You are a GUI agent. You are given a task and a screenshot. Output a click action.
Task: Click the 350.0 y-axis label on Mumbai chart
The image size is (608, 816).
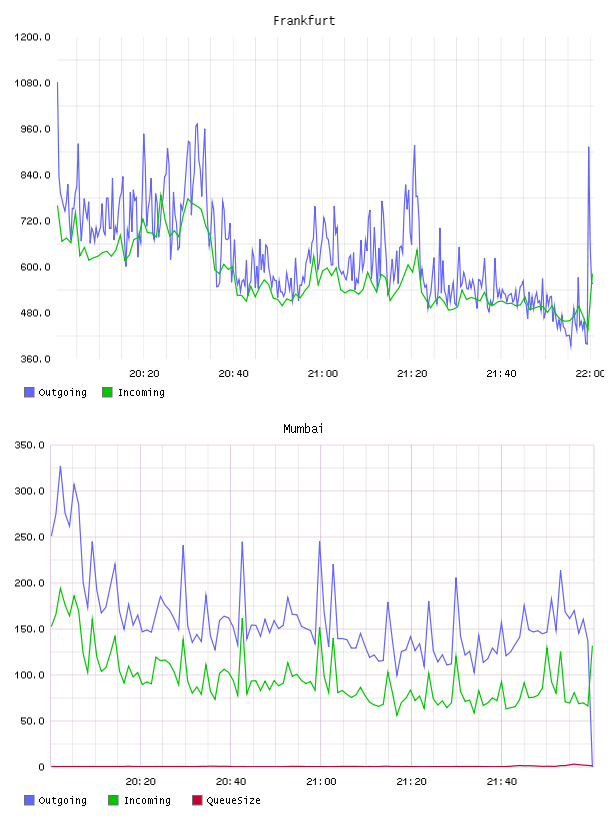tap(30, 445)
